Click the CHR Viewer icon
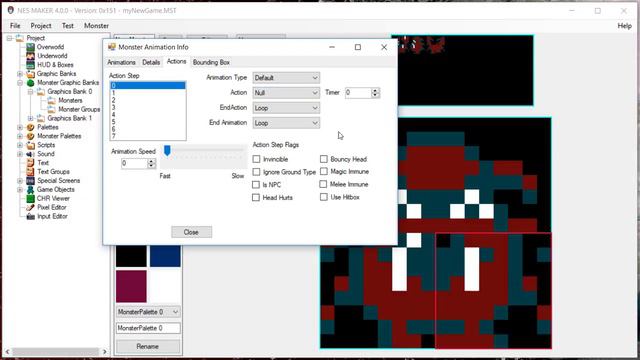The width and height of the screenshot is (640, 360). point(31,199)
